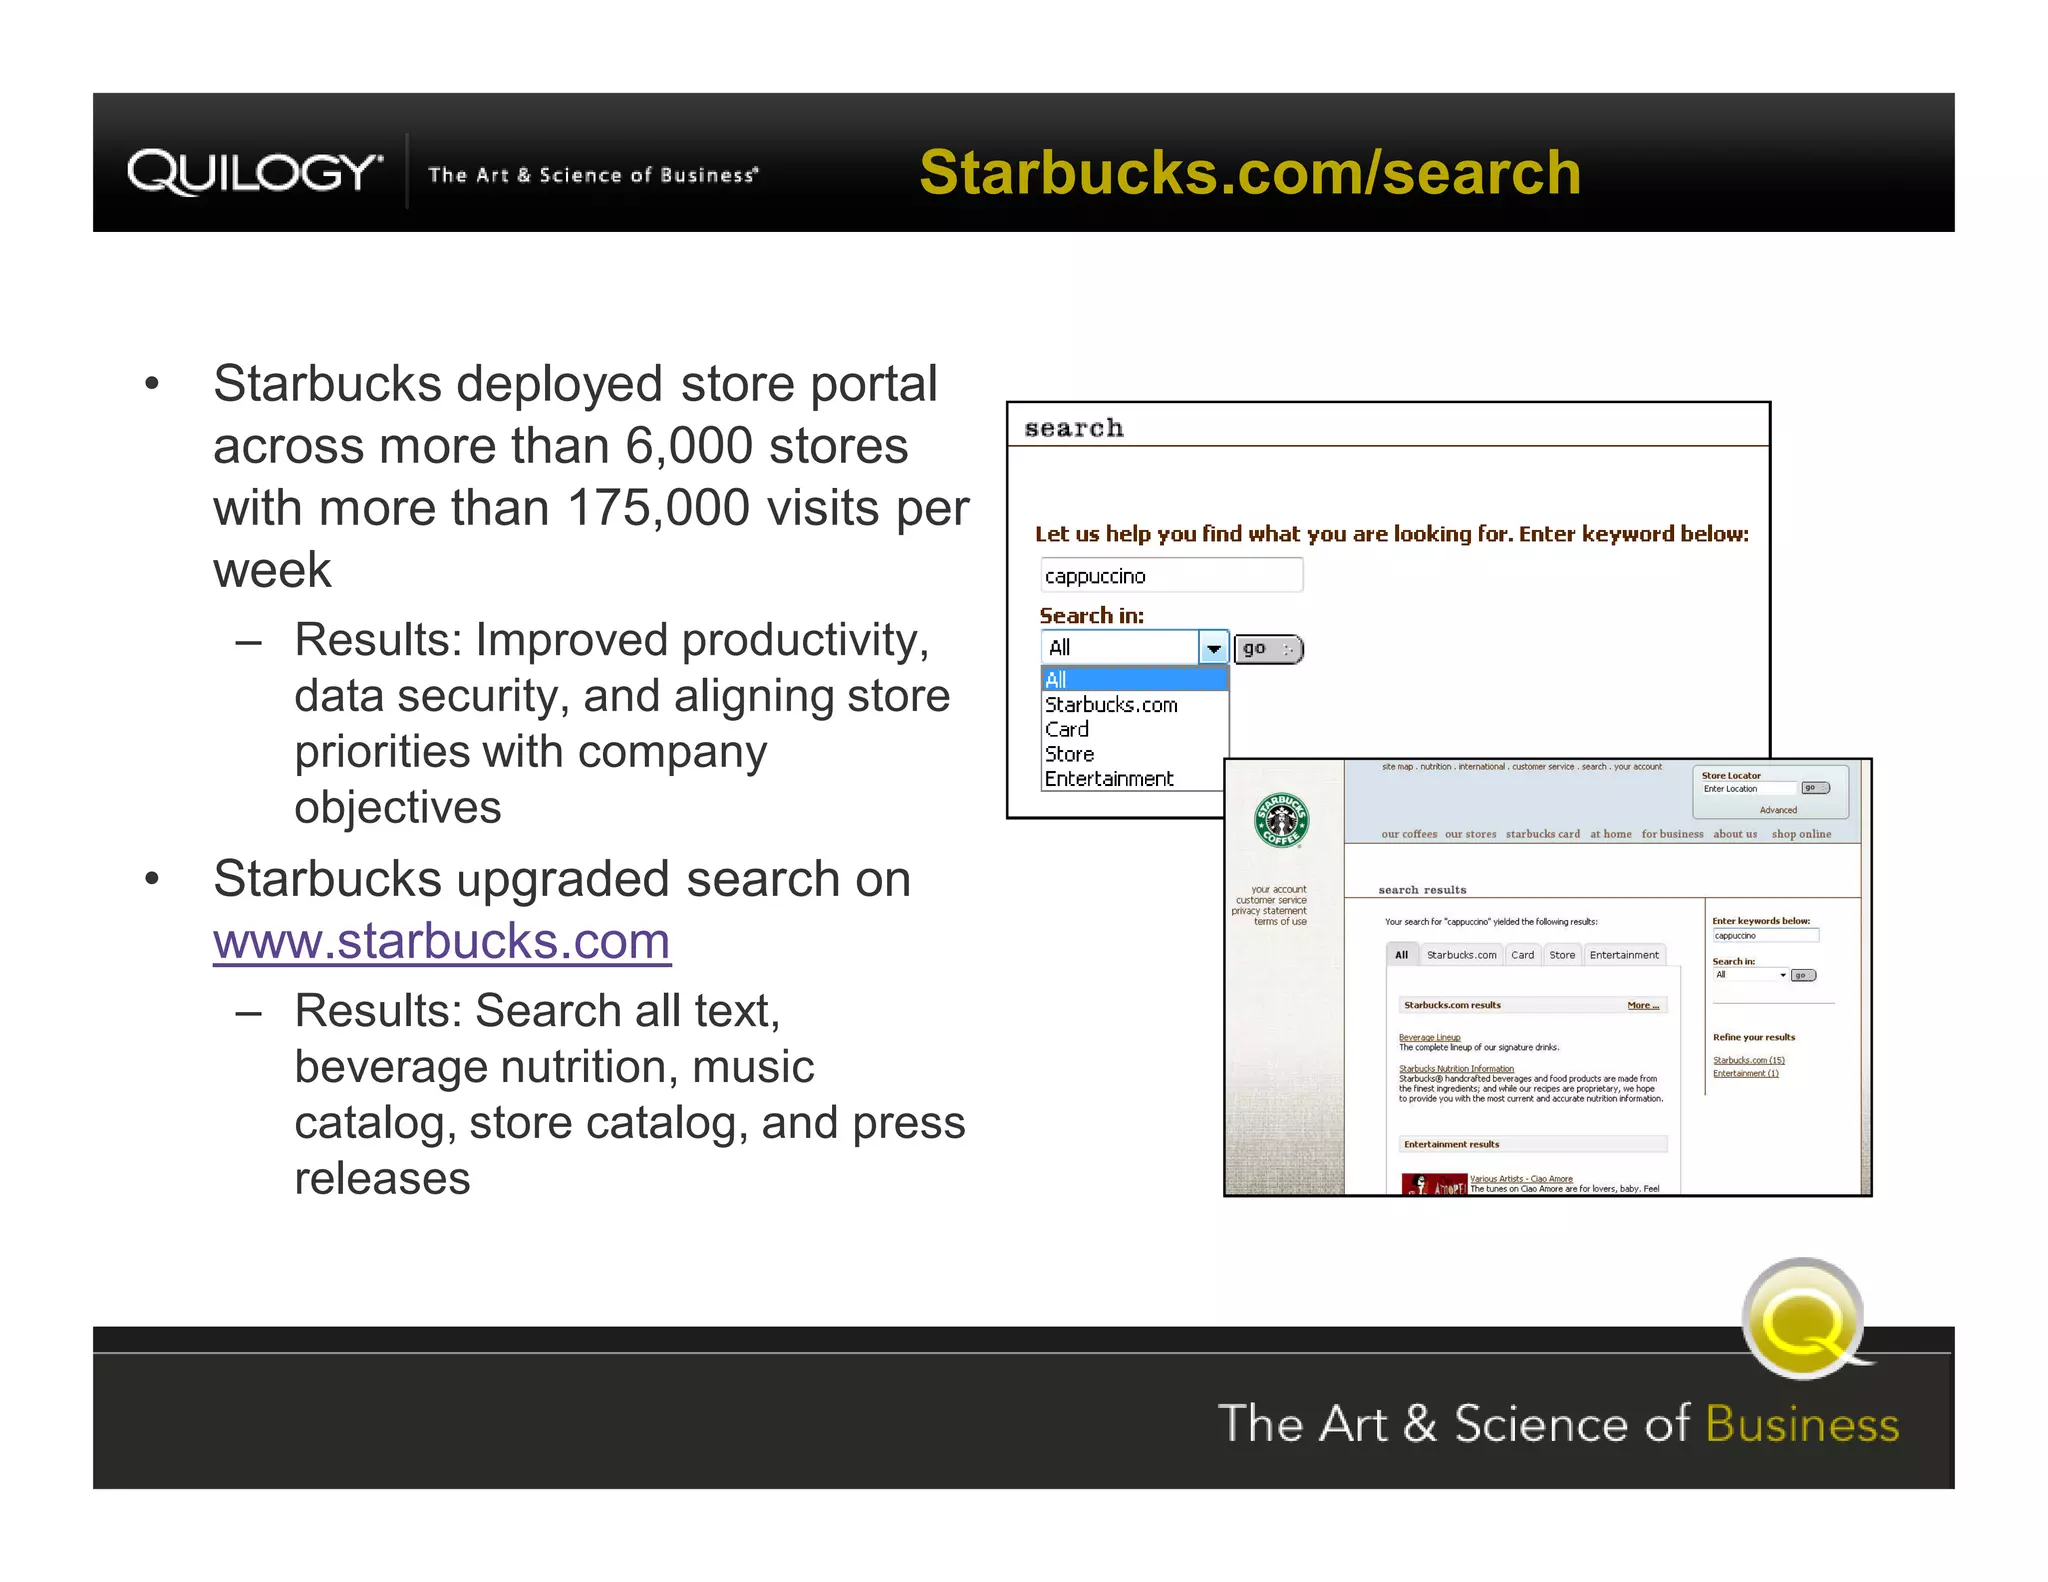Switch to the Starbucks.com results tab
This screenshot has height=1582, width=2048.
click(x=1461, y=955)
